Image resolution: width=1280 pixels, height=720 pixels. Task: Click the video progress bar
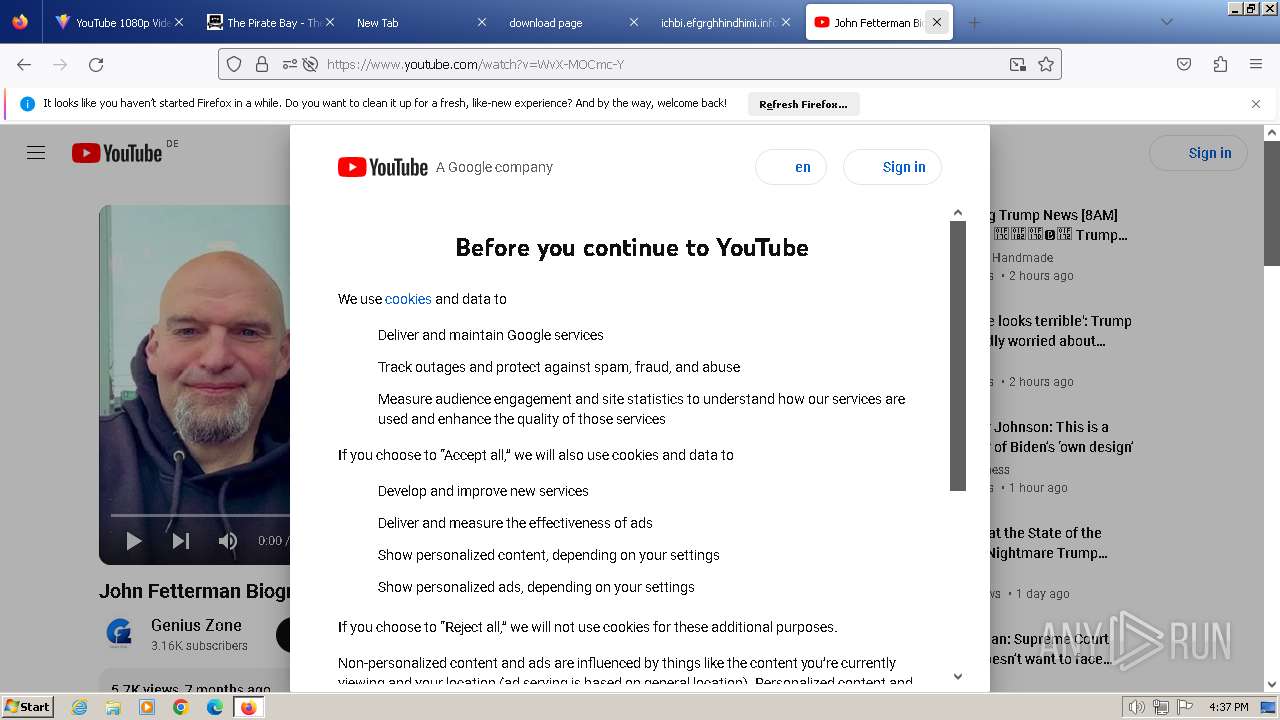tap(200, 515)
